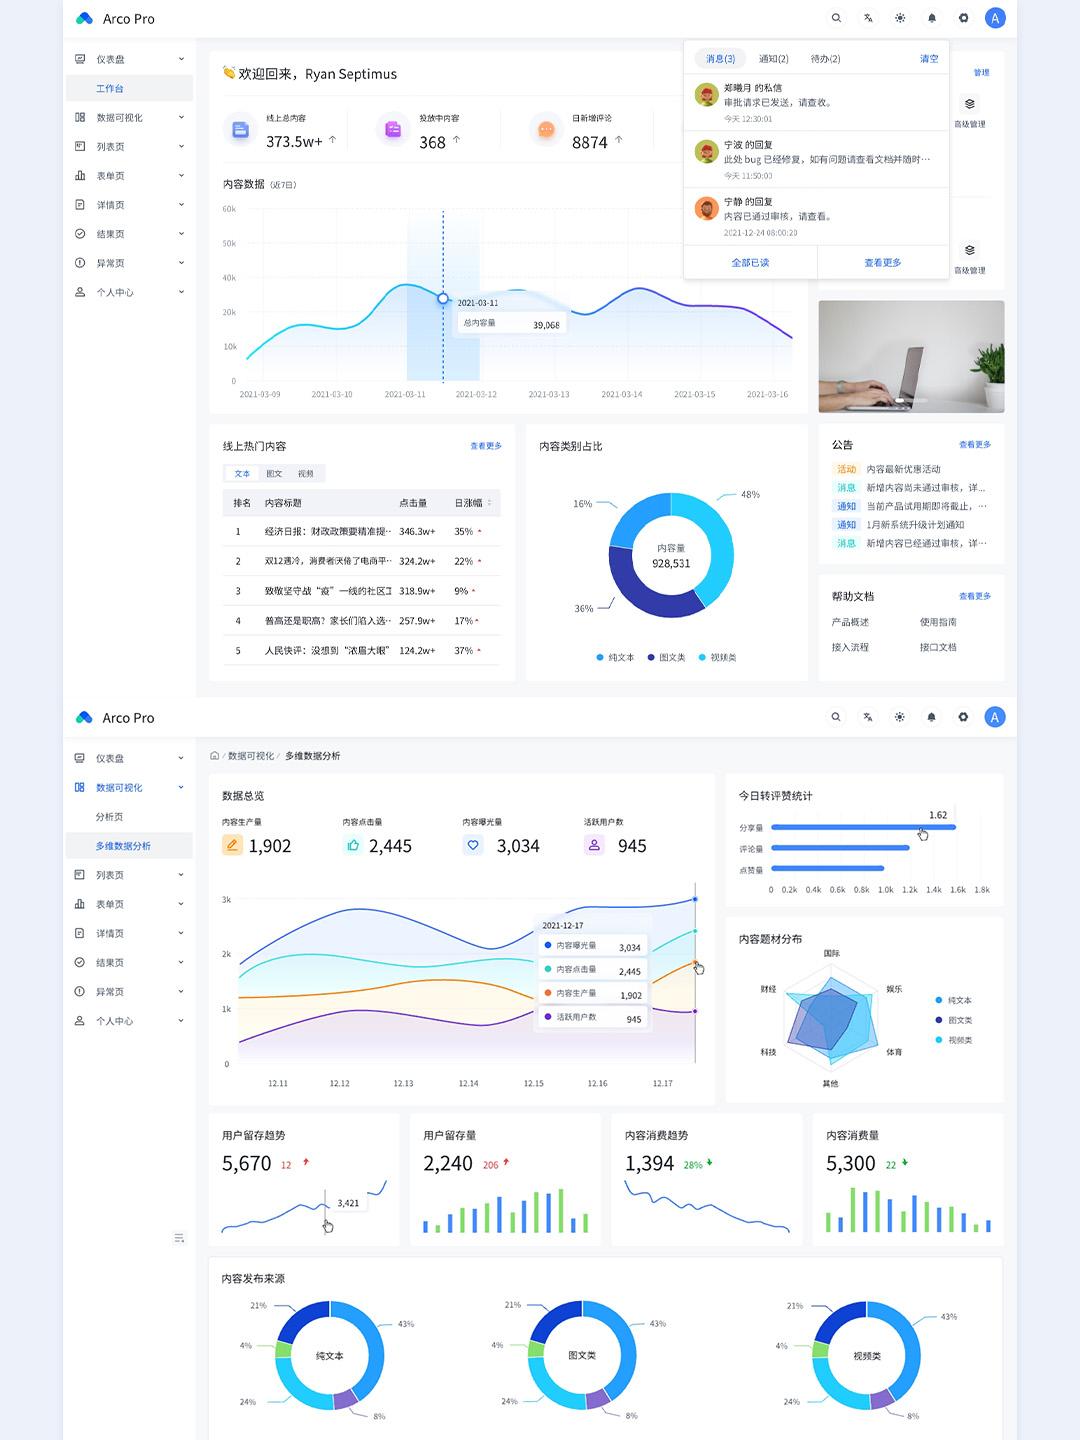Screen dimensions: 1080x1440
Task: Click the laptop carousel image
Action: pyautogui.click(x=911, y=356)
